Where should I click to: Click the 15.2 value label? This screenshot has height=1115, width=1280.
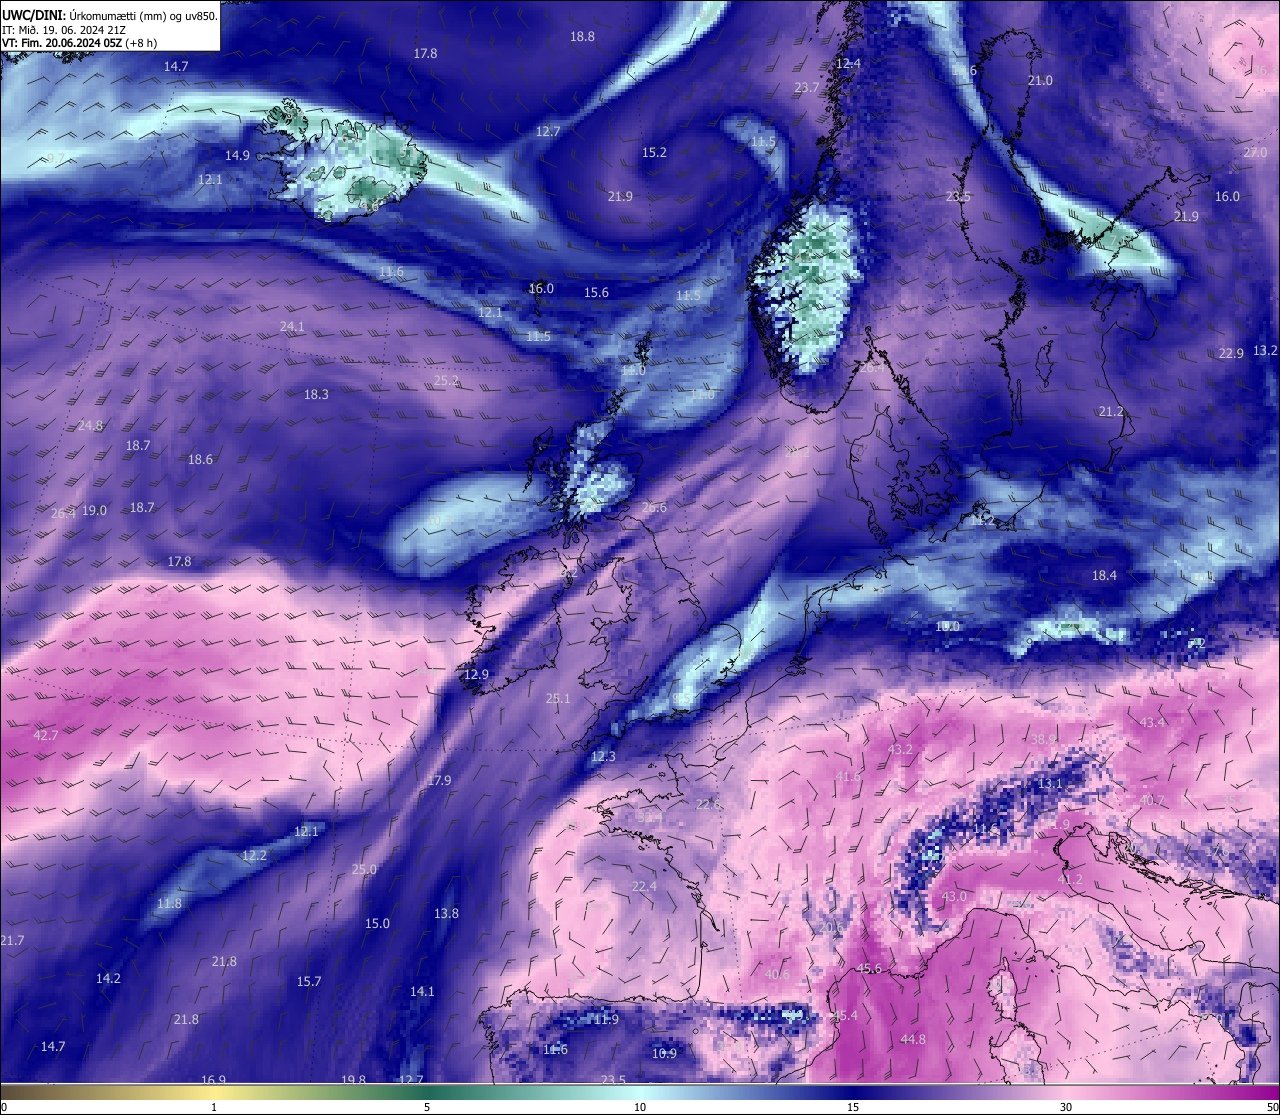pyautogui.click(x=654, y=152)
